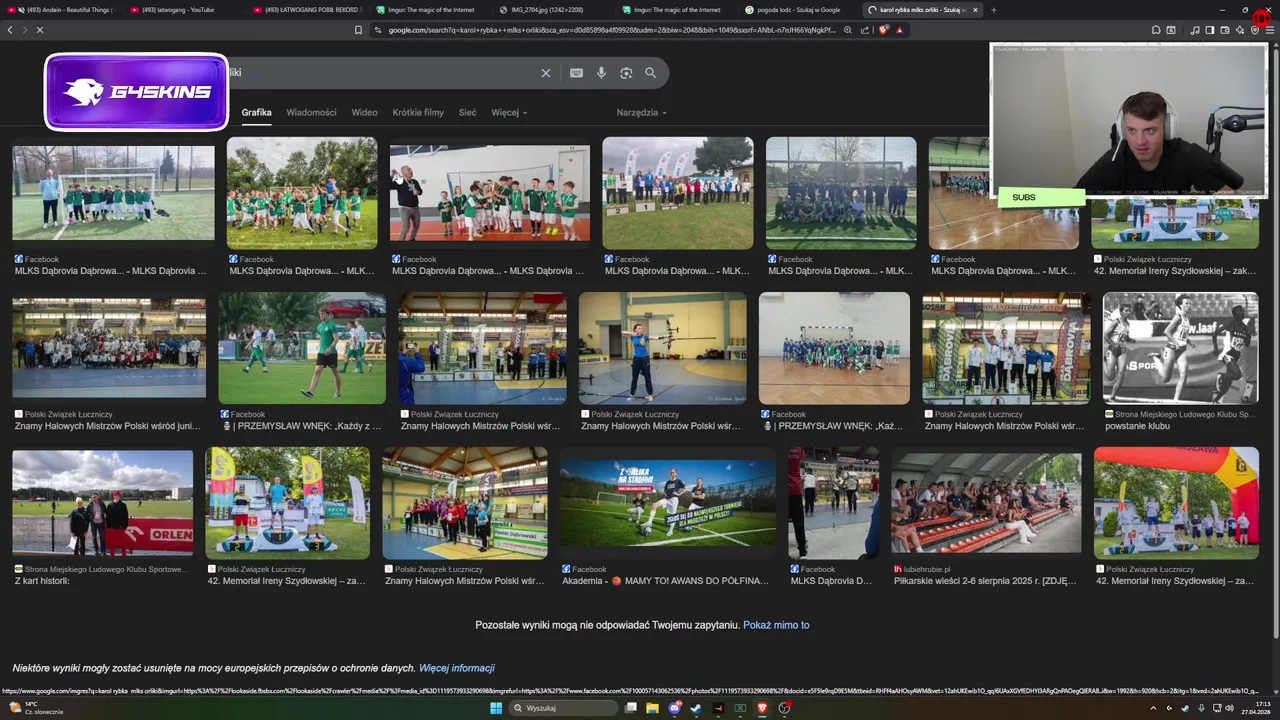The width and height of the screenshot is (1280, 720).
Task: Switch to the 'pogoda lodz' browser tab
Action: tap(797, 10)
